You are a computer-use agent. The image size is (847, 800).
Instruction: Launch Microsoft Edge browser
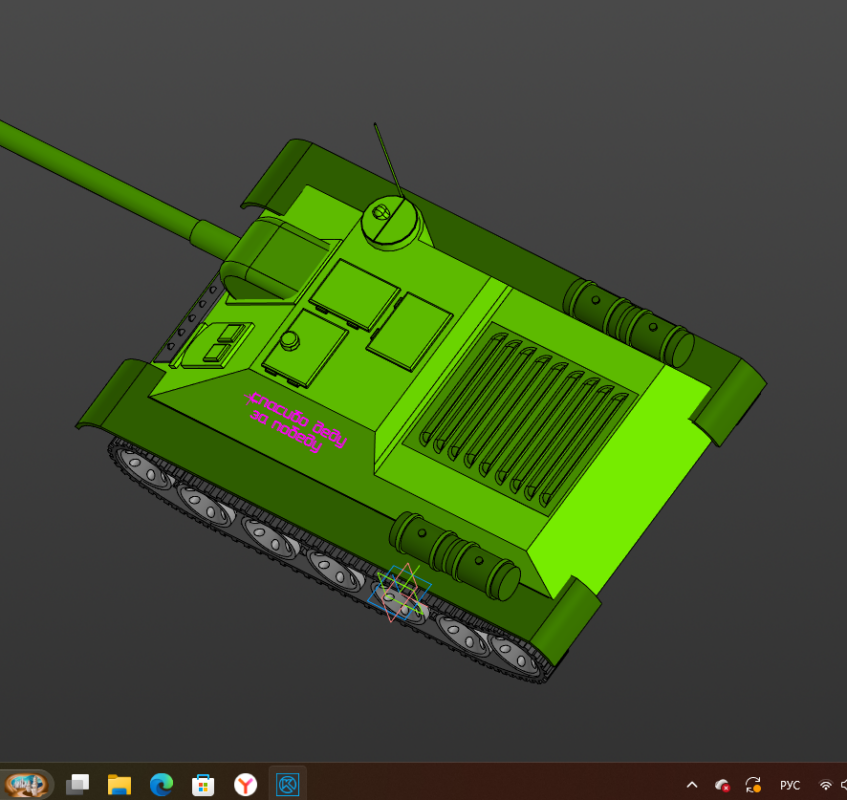tap(161, 784)
